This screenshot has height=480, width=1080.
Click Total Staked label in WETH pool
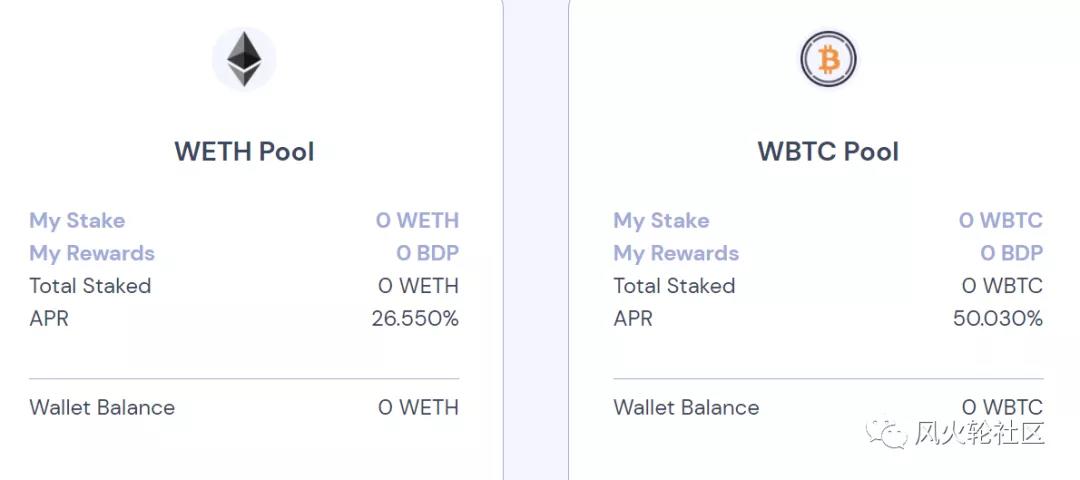(x=90, y=286)
